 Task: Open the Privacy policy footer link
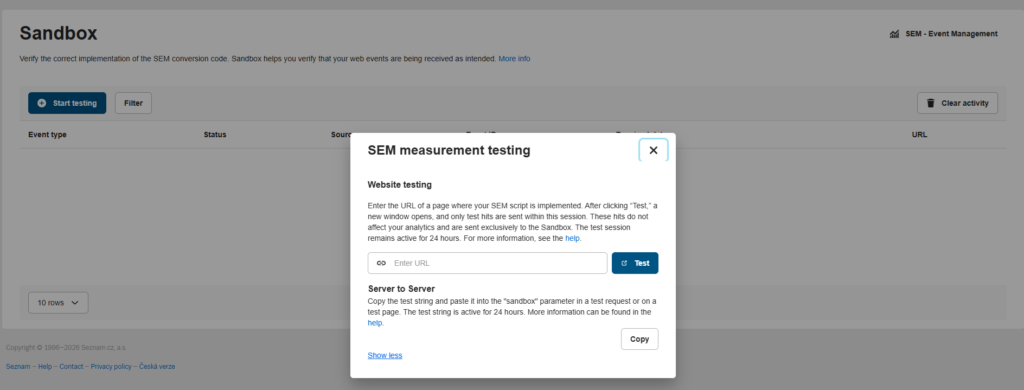tap(111, 366)
